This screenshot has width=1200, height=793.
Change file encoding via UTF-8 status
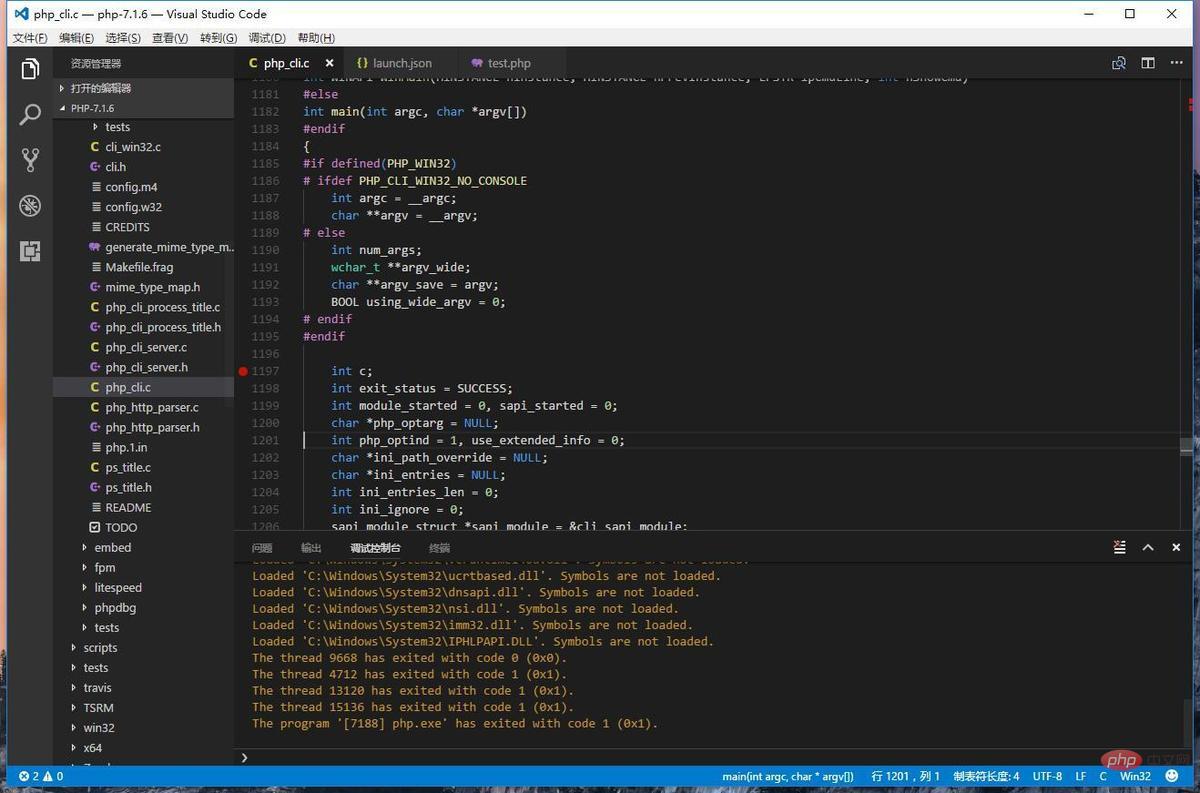[x=1047, y=776]
